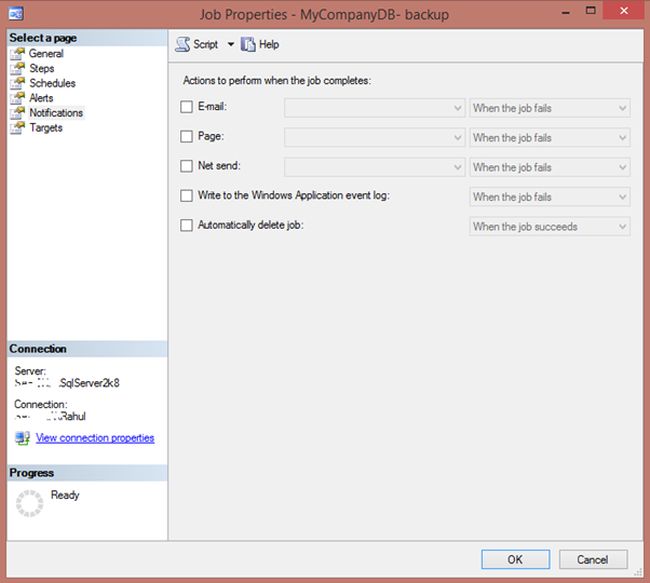
Task: Click the Script toolbar icon
Action: click(x=182, y=44)
